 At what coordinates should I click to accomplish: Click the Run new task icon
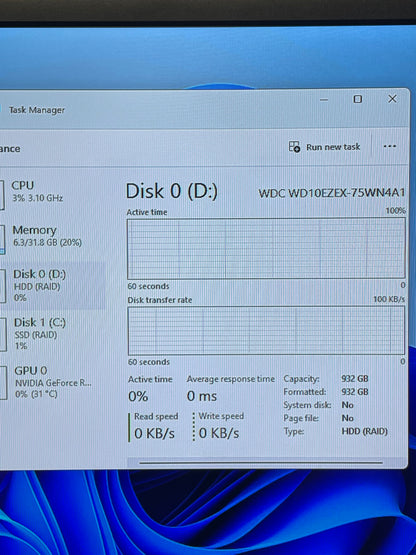coord(294,147)
